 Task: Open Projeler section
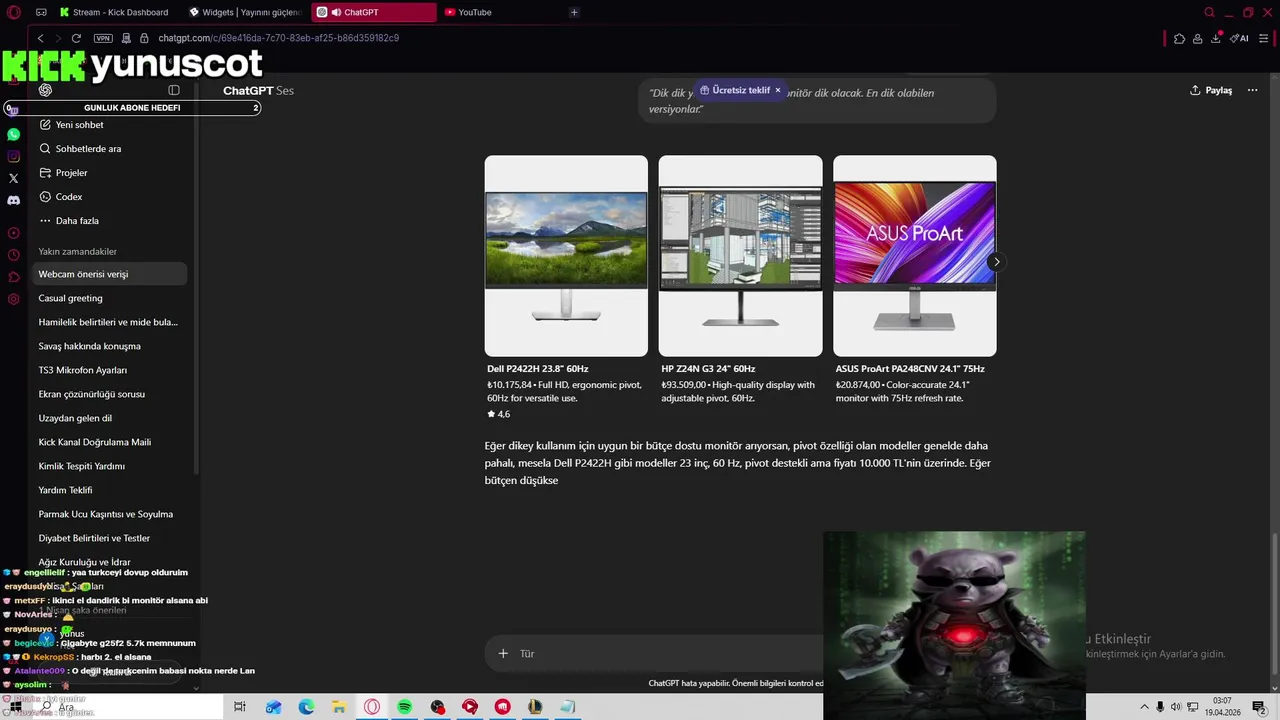[x=110, y=173]
